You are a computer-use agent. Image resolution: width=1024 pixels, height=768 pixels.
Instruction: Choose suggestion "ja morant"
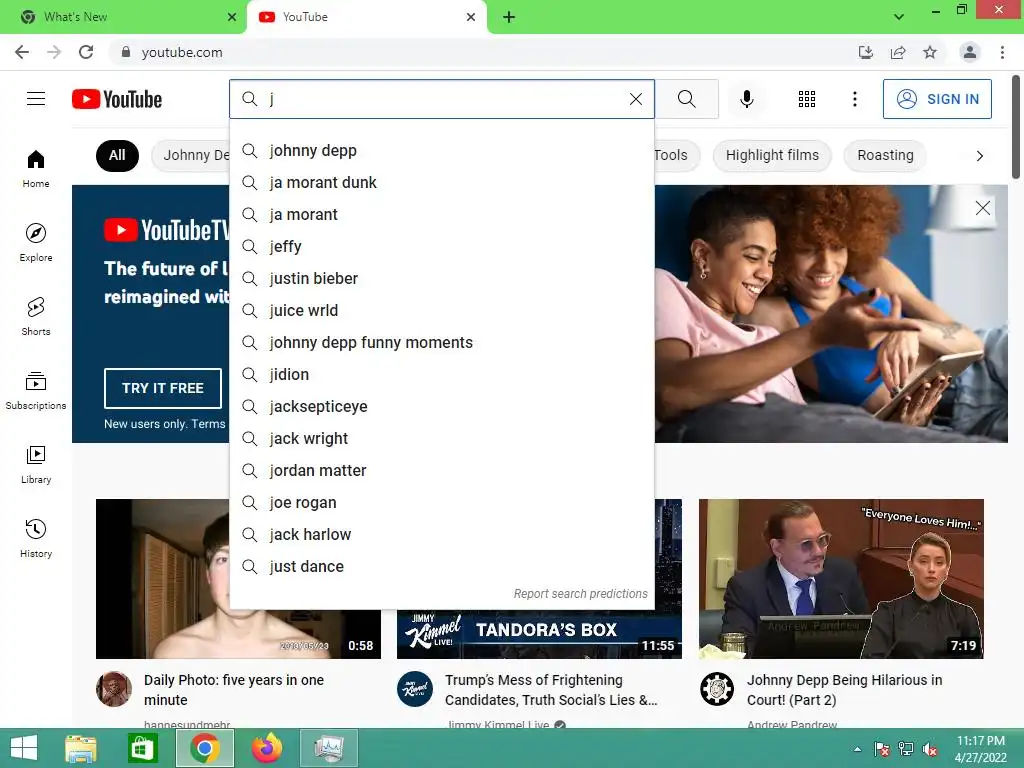(441, 215)
